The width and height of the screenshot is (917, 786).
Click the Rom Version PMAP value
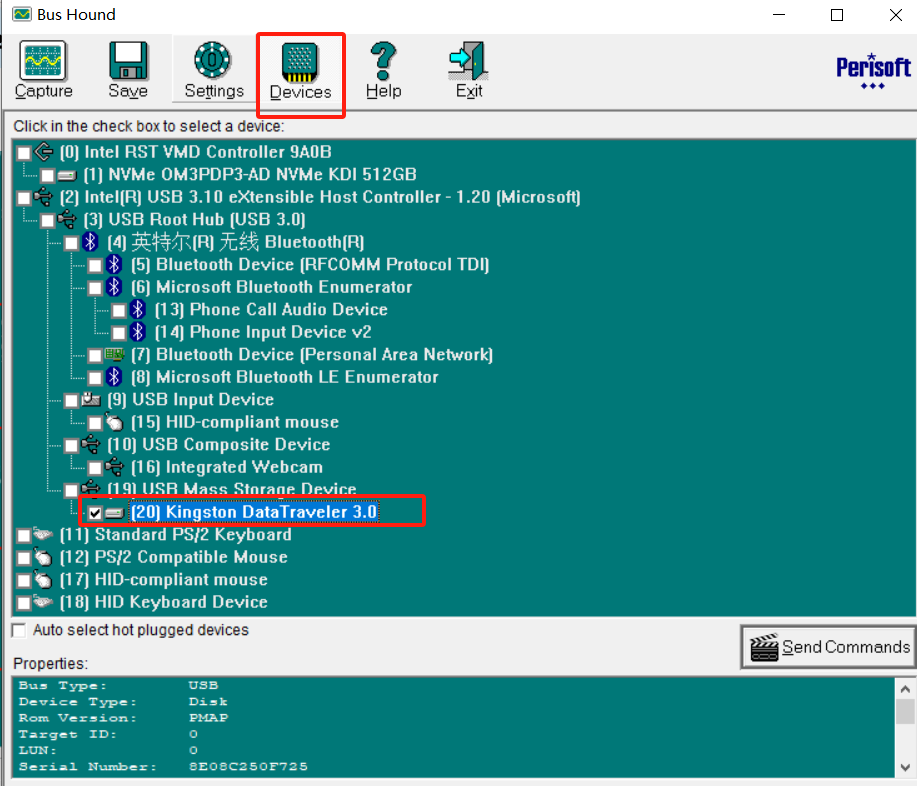tap(208, 718)
